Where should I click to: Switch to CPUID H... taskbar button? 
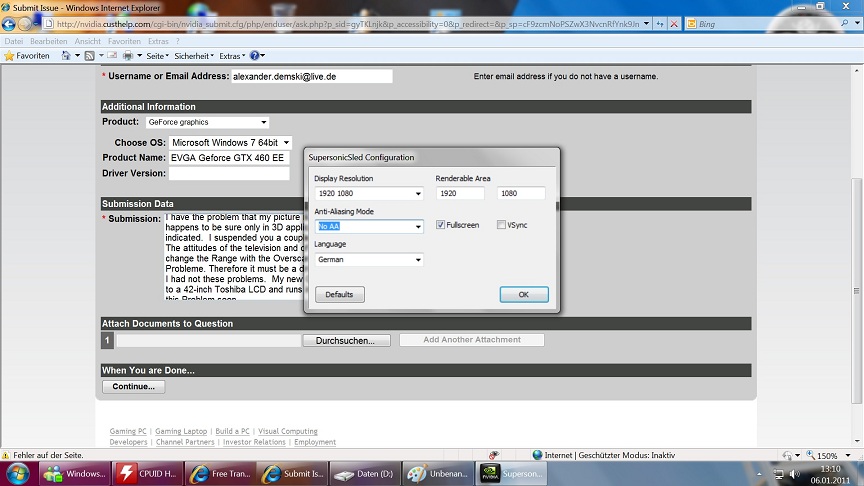[x=148, y=474]
